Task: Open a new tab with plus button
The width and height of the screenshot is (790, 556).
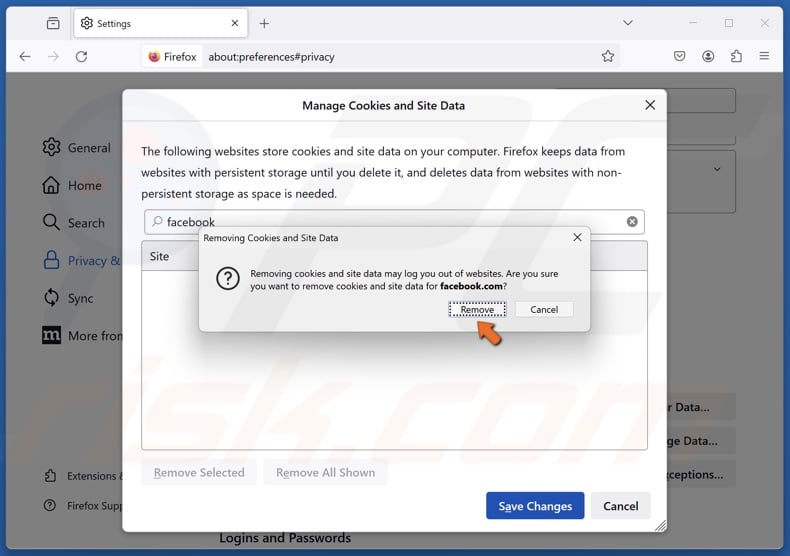Action: [x=264, y=23]
